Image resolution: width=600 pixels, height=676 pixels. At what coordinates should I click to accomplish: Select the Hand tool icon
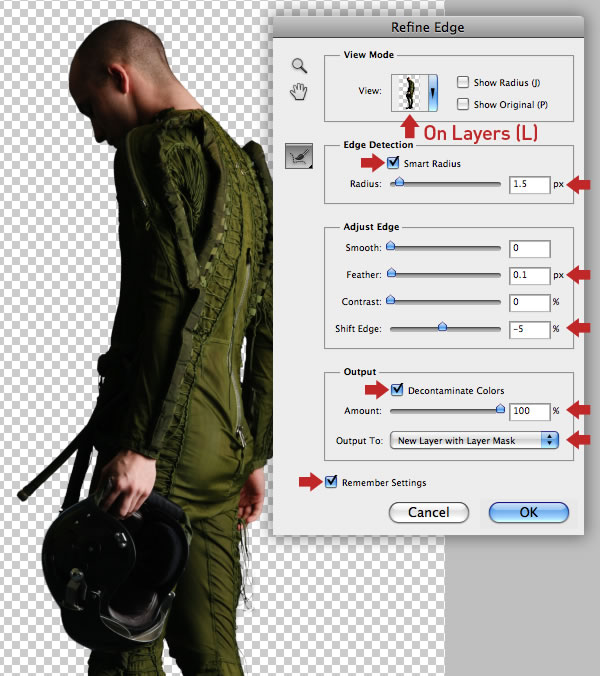298,92
